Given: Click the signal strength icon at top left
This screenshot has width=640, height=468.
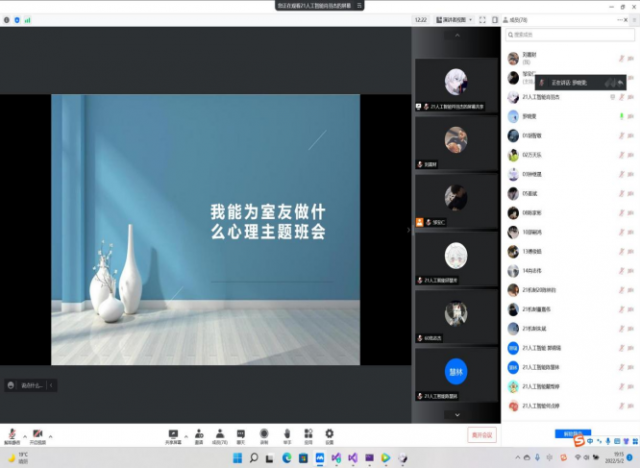Looking at the screenshot, I should pyautogui.click(x=27, y=19).
